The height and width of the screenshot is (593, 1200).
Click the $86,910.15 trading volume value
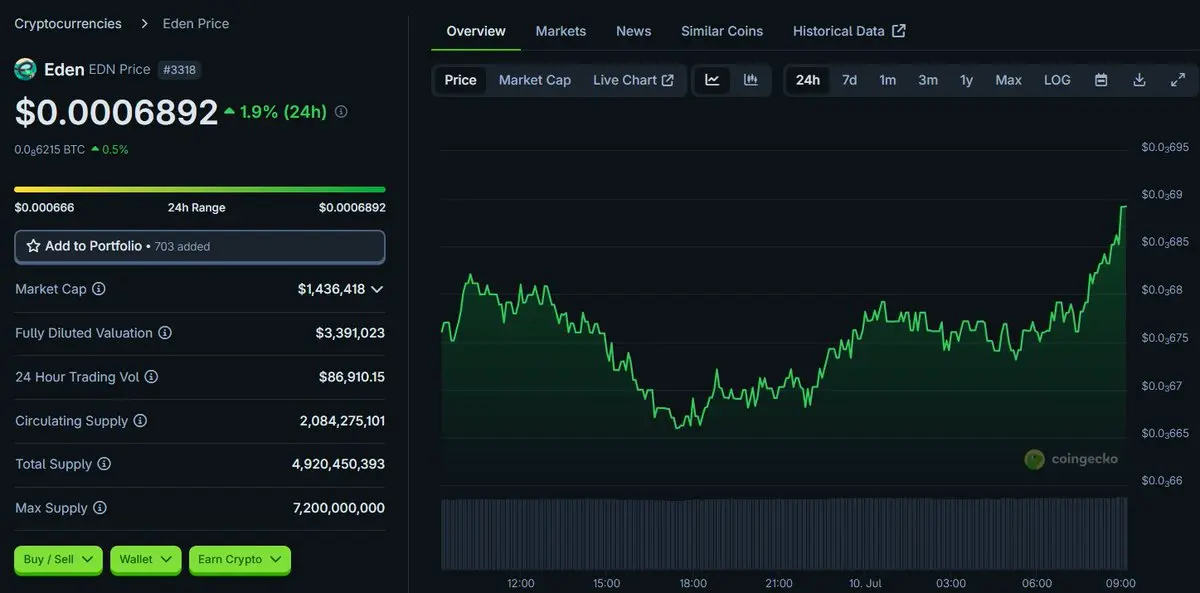352,377
